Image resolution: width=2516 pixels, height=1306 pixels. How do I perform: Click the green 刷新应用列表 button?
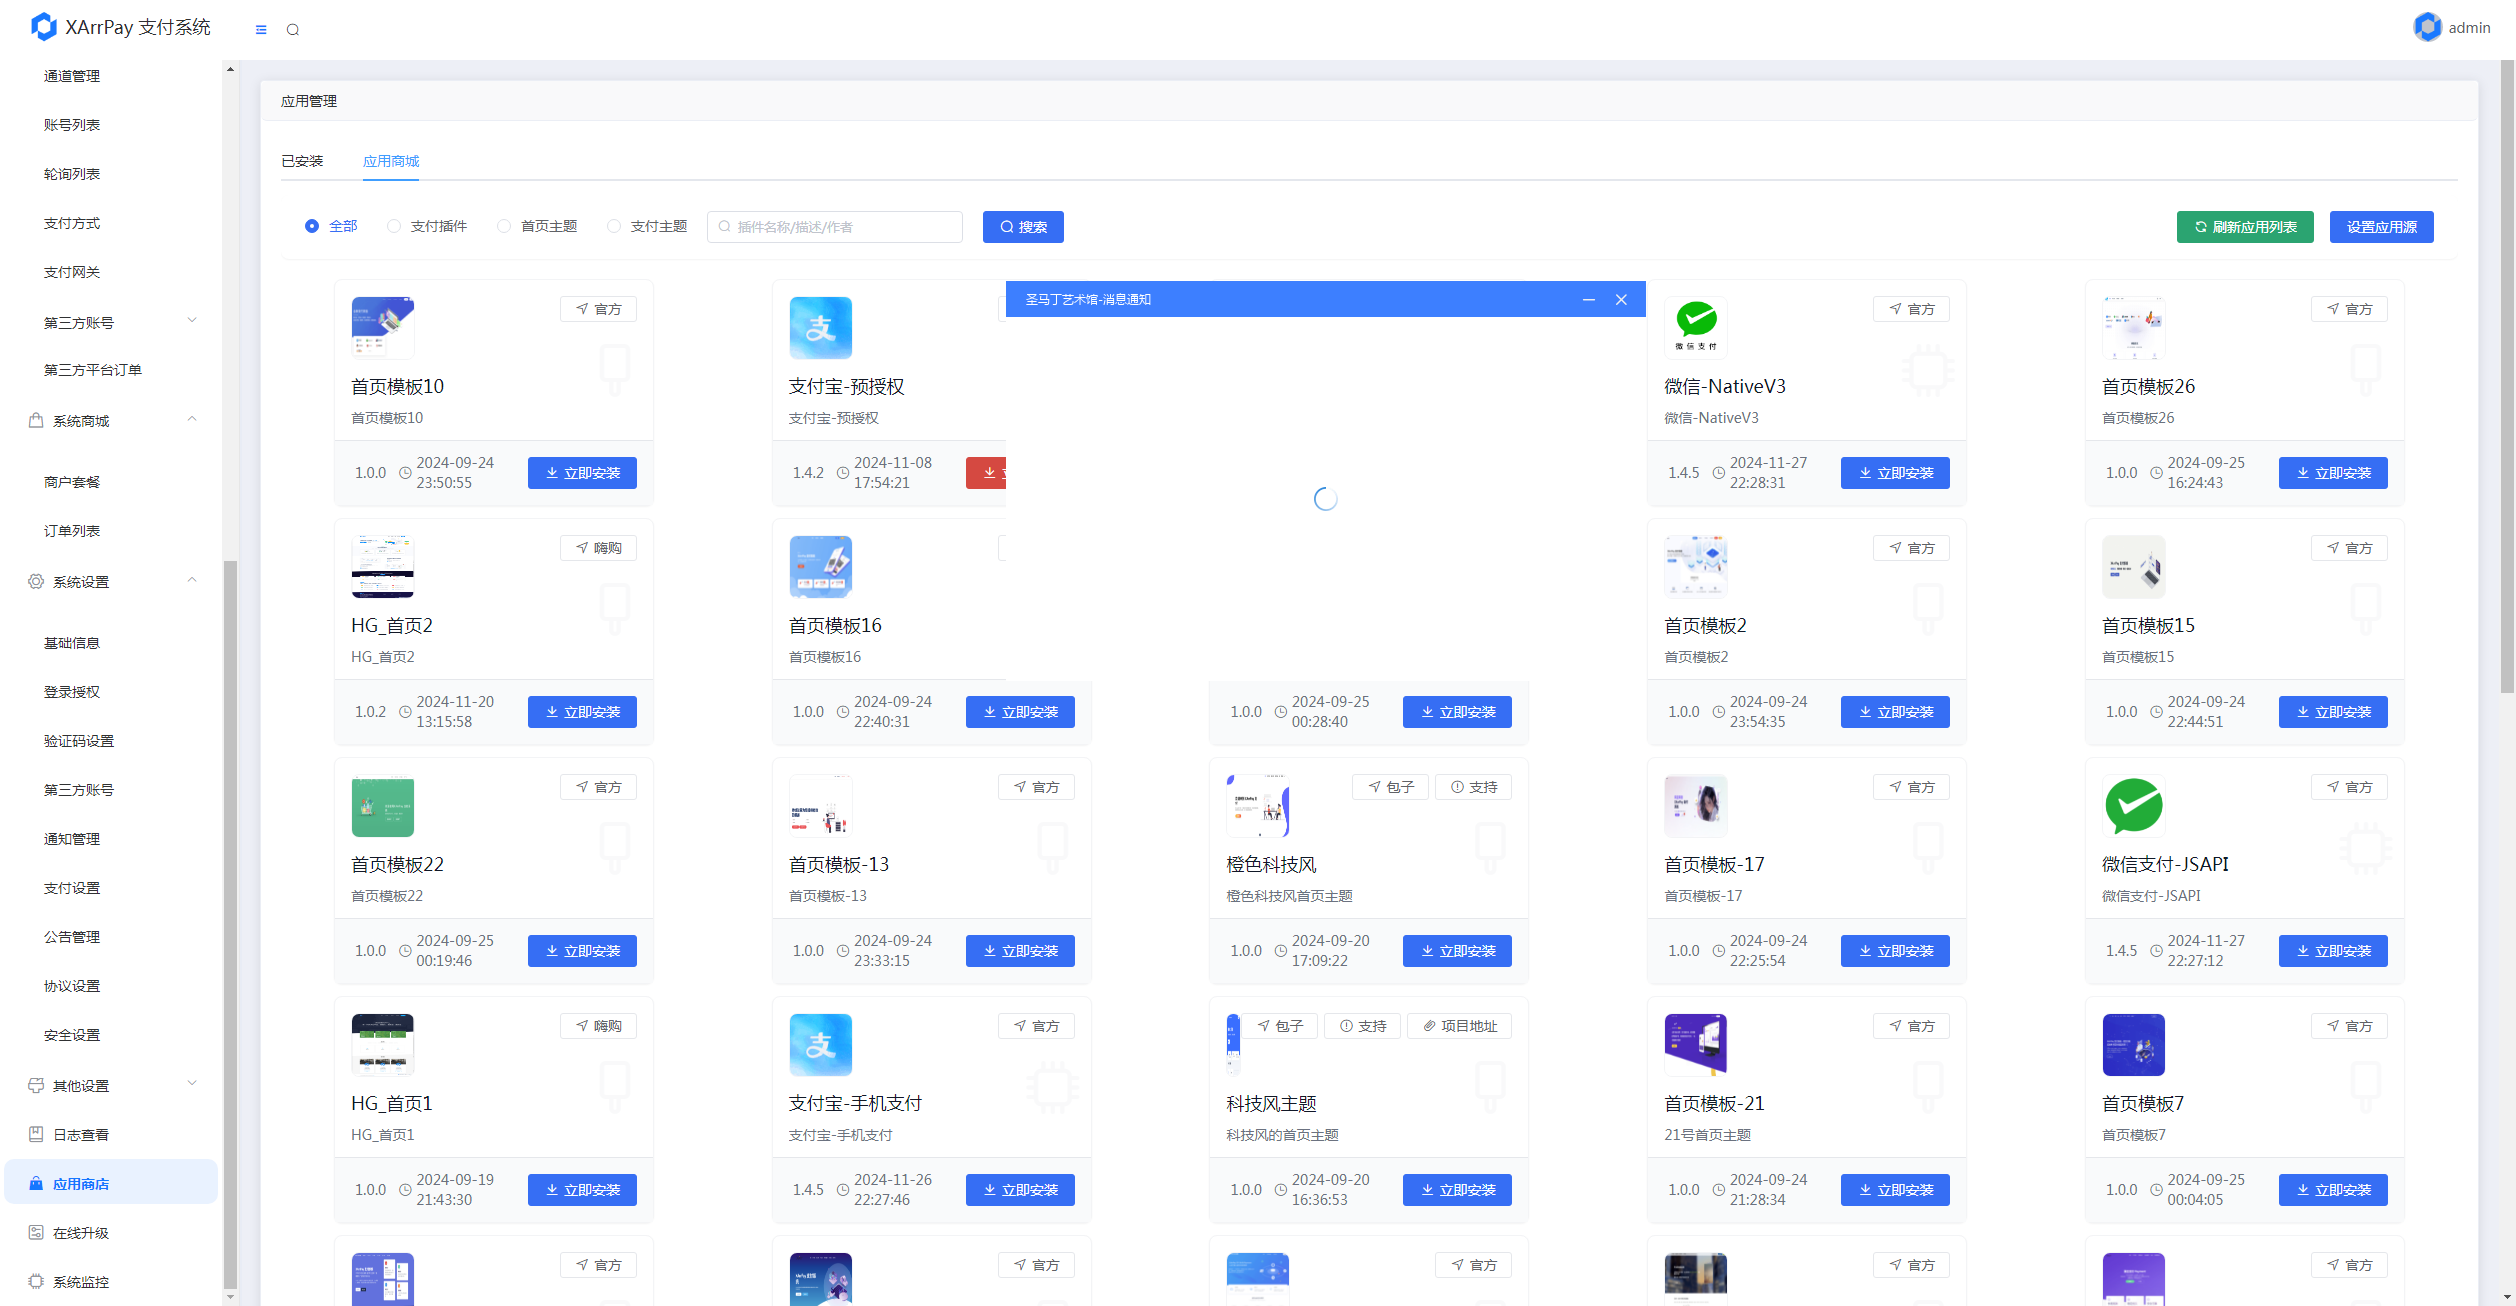click(x=2244, y=227)
